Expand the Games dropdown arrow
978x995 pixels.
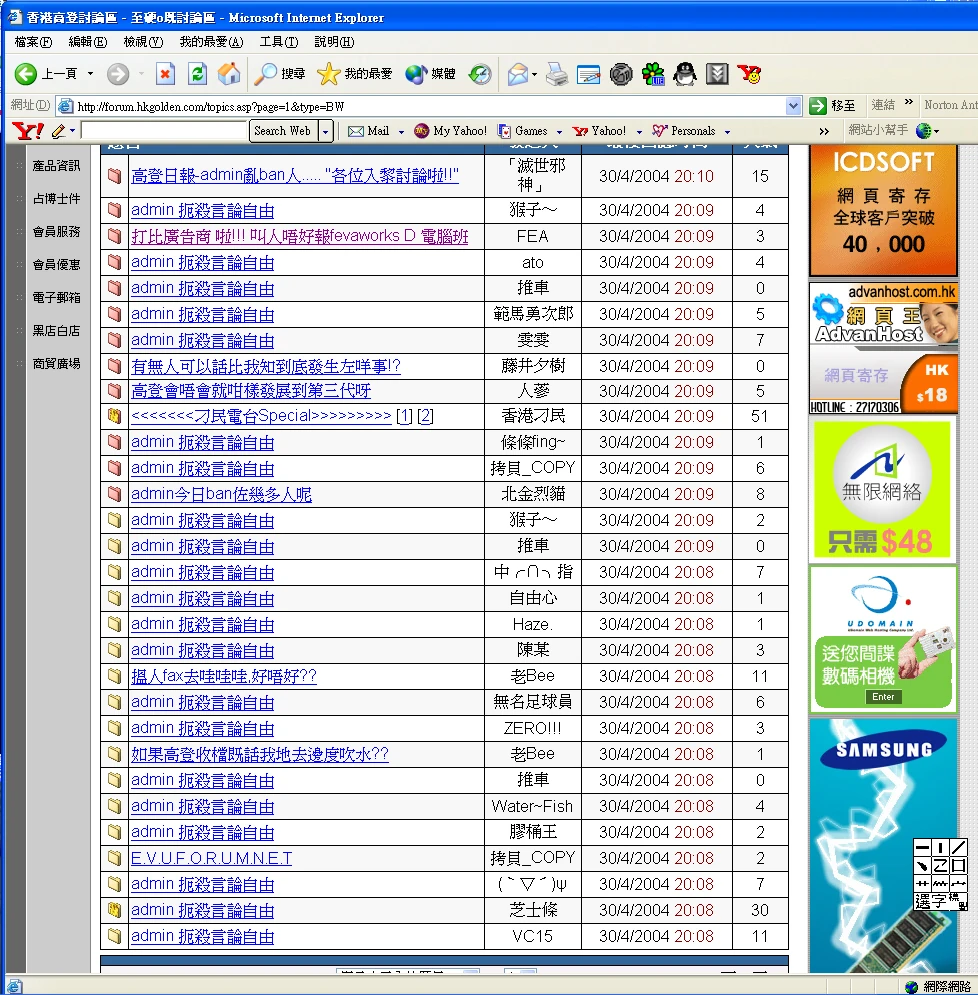(x=559, y=132)
